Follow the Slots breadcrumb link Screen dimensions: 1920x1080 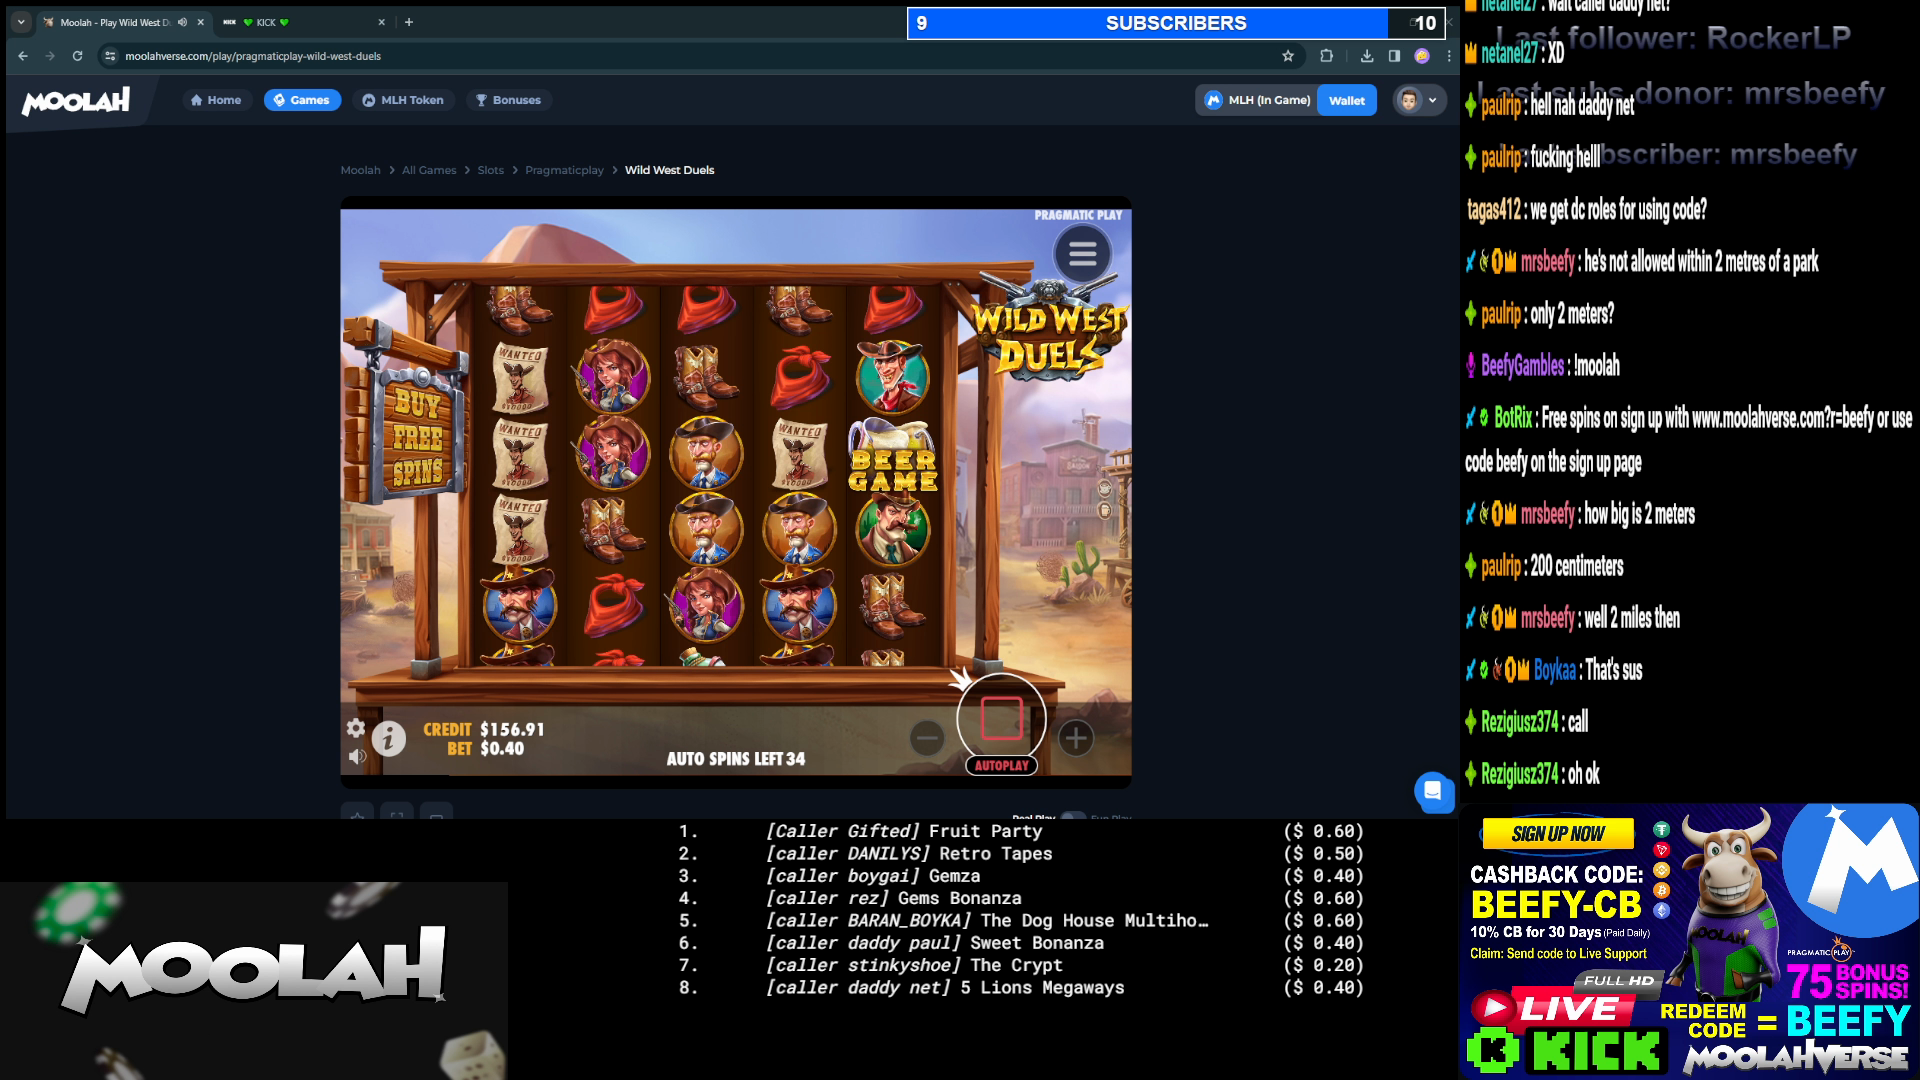(490, 170)
